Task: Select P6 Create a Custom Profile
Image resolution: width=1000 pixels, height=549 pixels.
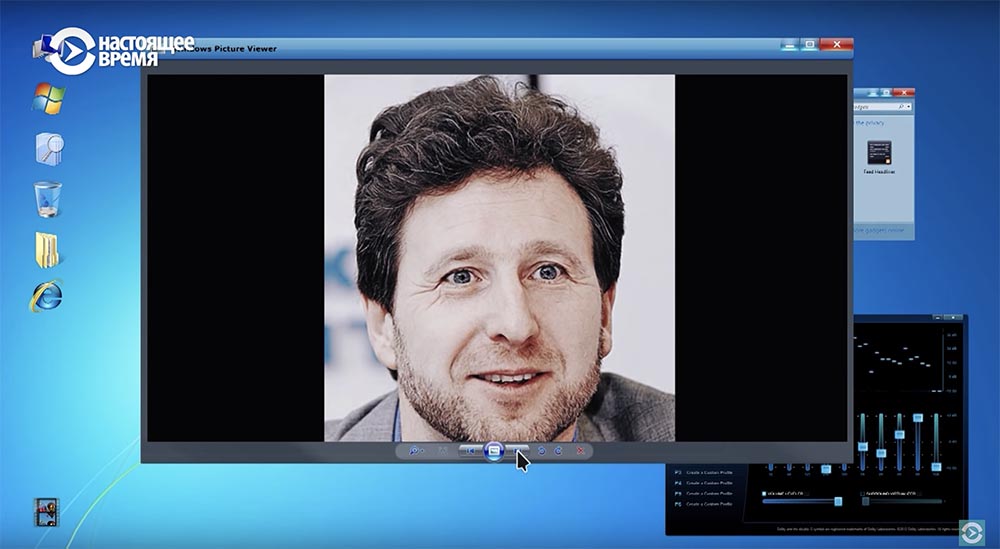Action: pyautogui.click(x=704, y=504)
